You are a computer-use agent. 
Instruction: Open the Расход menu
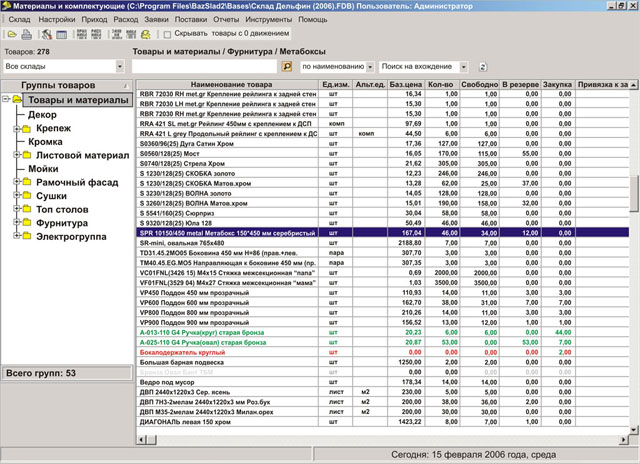(126, 19)
